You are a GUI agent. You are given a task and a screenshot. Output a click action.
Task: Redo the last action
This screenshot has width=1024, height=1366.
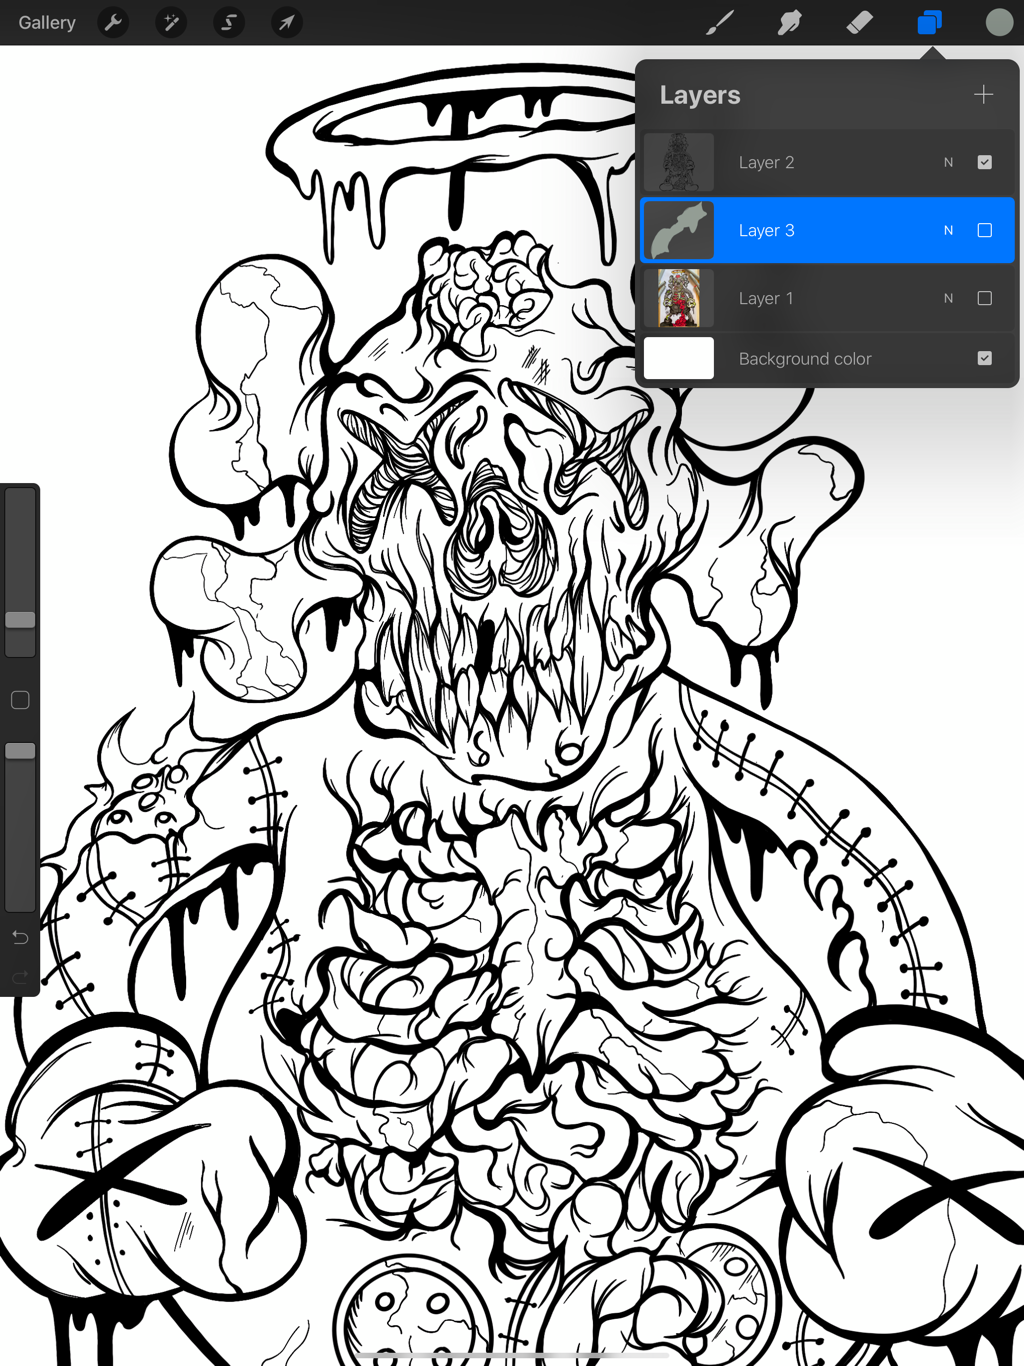[20, 977]
